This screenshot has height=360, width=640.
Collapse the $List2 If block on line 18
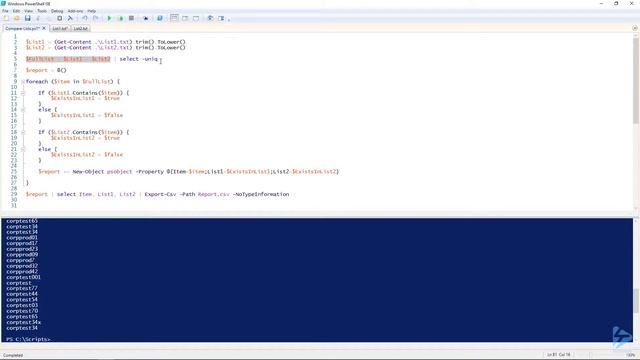tap(23, 132)
